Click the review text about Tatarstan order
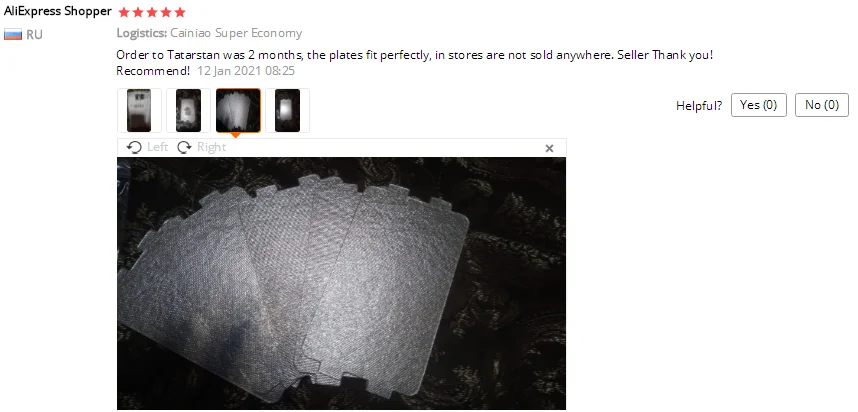 (415, 55)
